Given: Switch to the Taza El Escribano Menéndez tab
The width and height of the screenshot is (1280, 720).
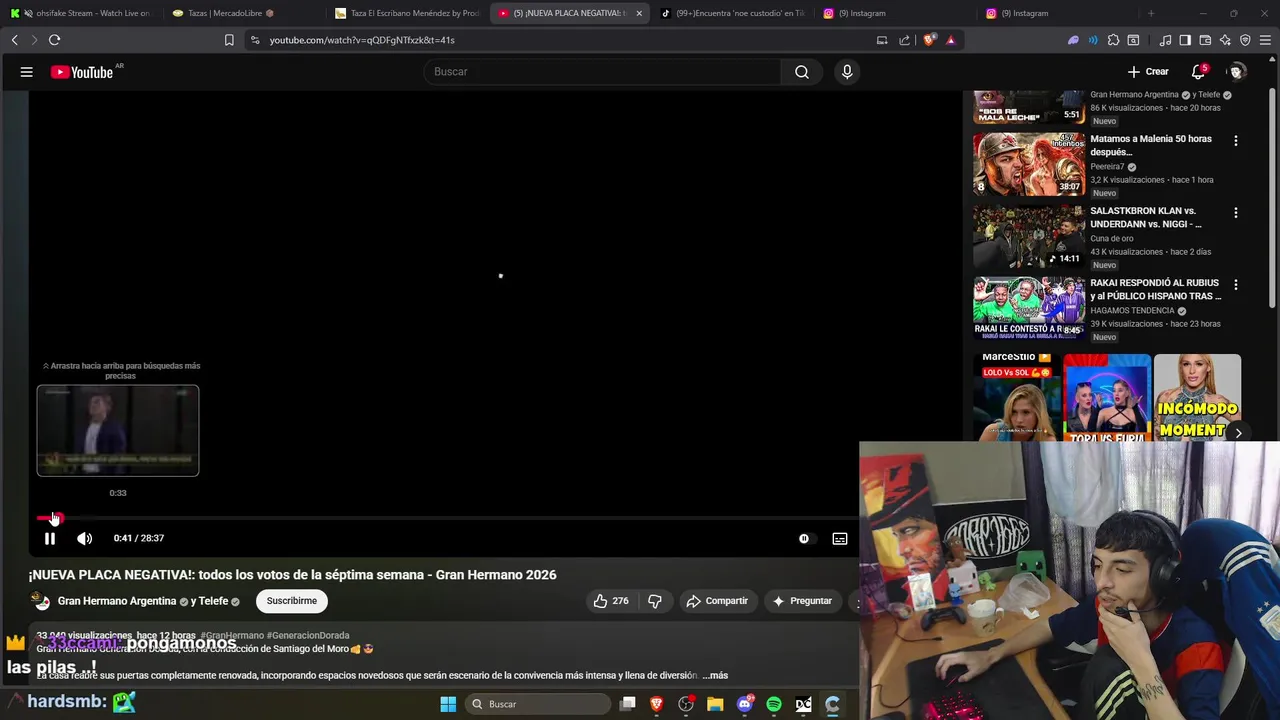Looking at the screenshot, I should point(406,13).
